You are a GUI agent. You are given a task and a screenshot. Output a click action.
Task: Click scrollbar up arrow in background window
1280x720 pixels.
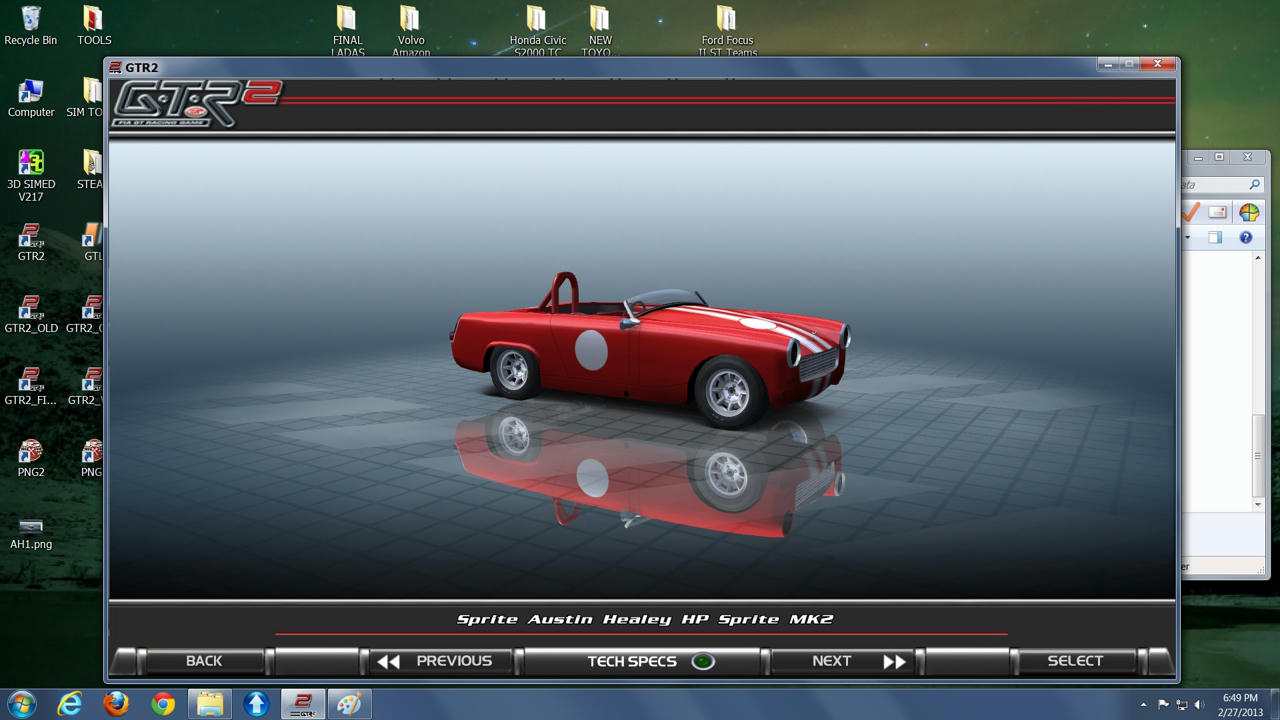click(x=1258, y=258)
